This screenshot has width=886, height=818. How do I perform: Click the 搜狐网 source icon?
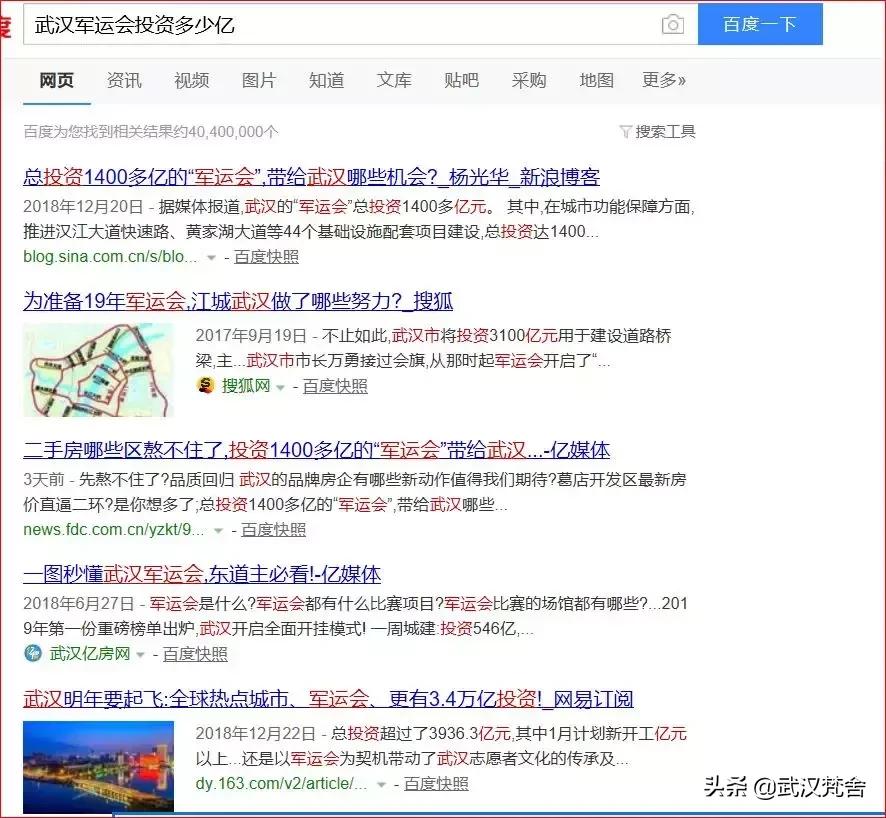206,386
